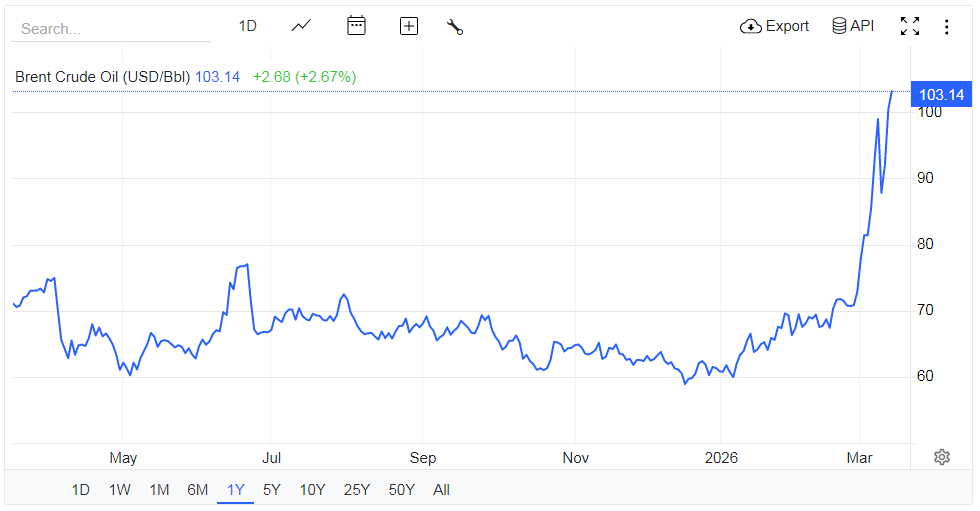Select the 1M time range
This screenshot has width=980, height=511.
(x=158, y=489)
